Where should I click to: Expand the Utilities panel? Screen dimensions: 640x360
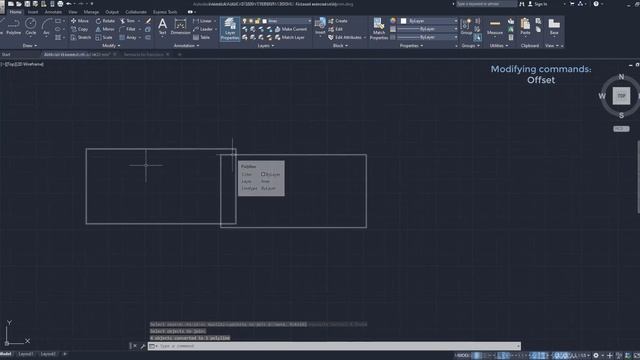(499, 46)
